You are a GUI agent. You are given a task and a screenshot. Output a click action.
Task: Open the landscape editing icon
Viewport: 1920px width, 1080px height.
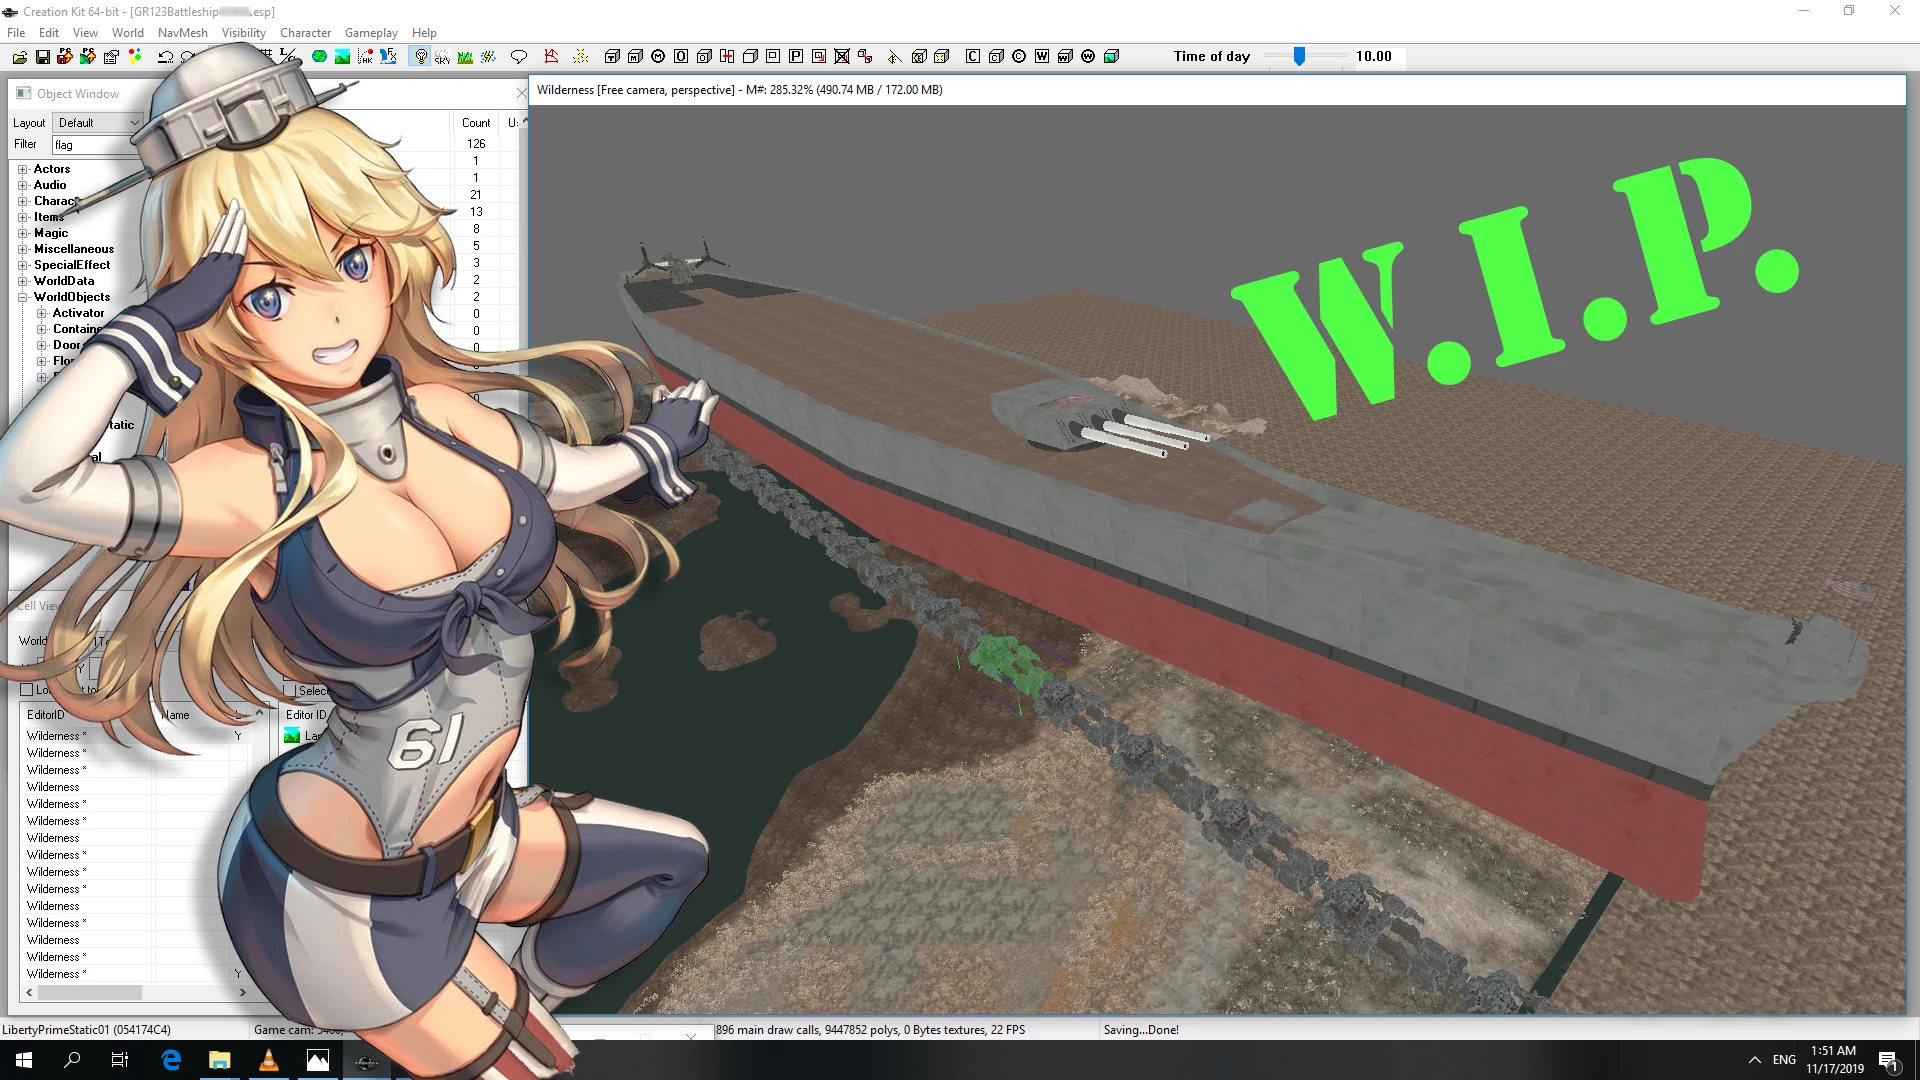pos(342,57)
